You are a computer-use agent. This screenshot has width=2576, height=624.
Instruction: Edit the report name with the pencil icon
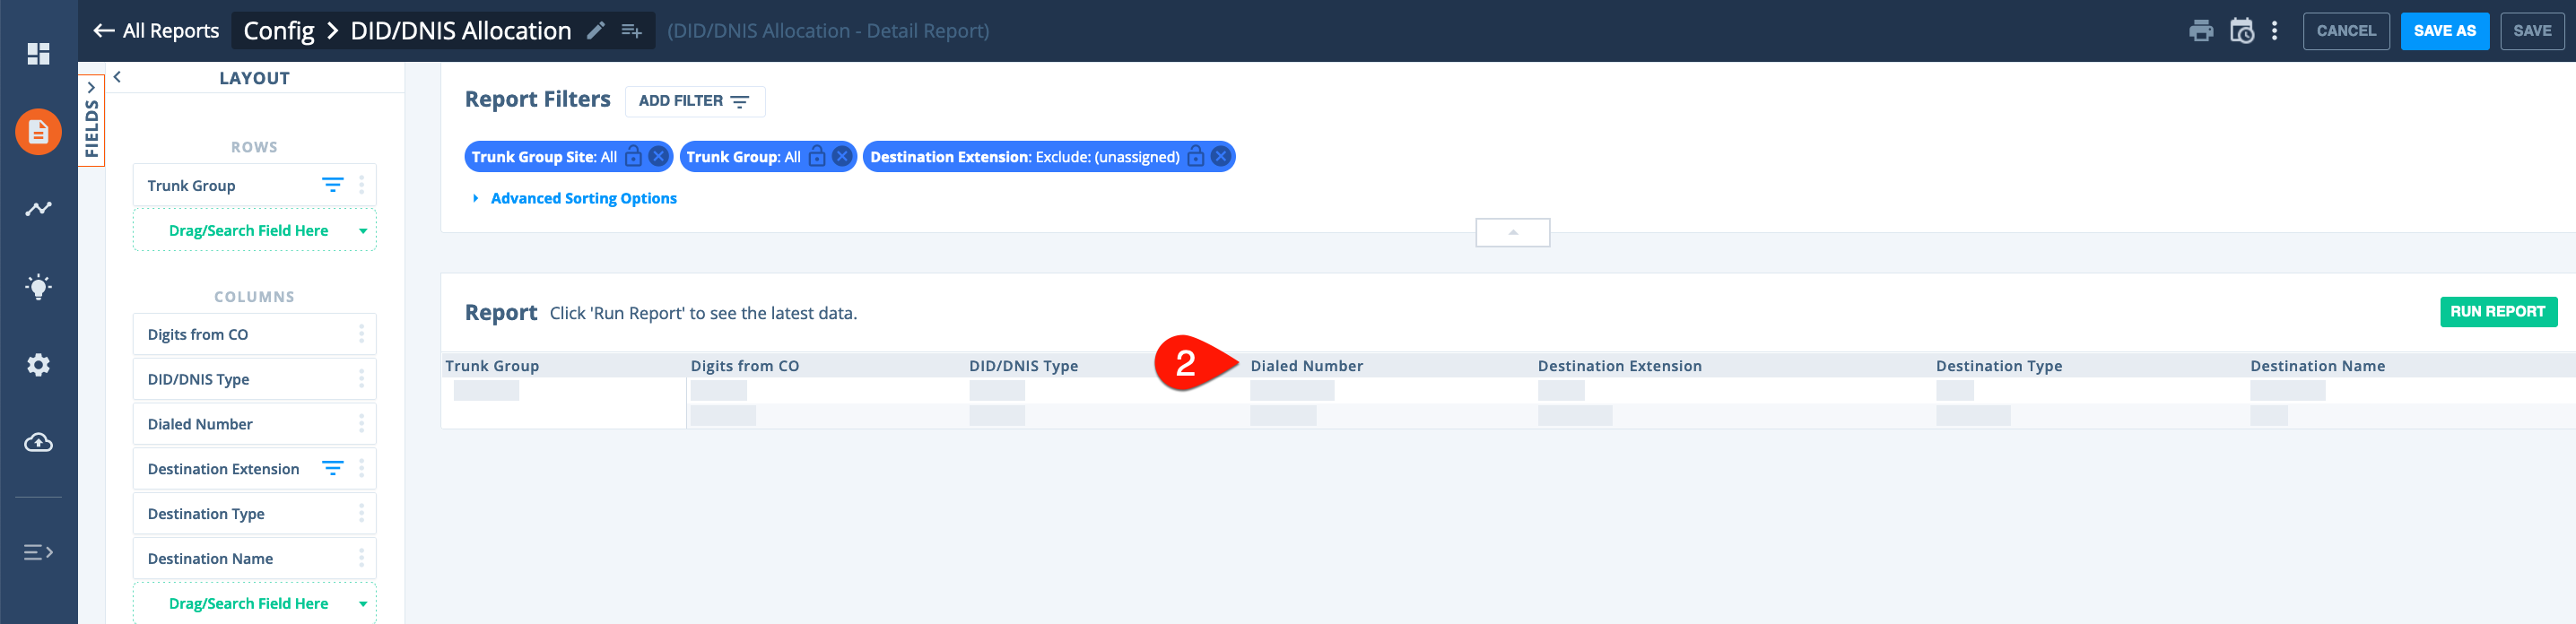click(x=596, y=31)
